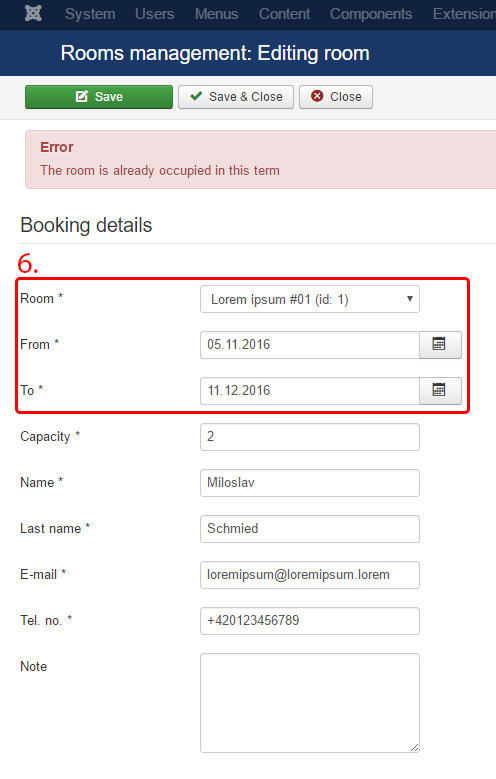Click the Close button in toolbar
The height and width of the screenshot is (779, 496).
coord(336,96)
